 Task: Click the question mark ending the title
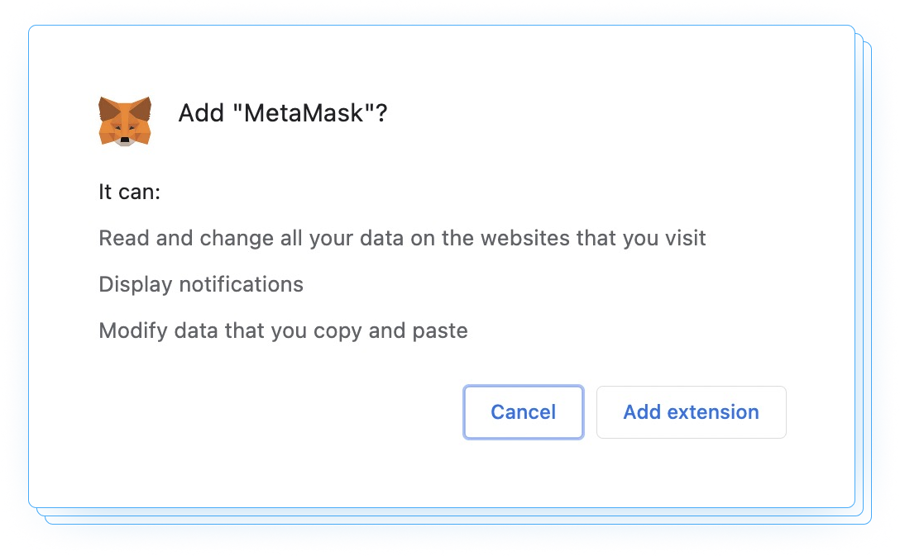(x=381, y=113)
